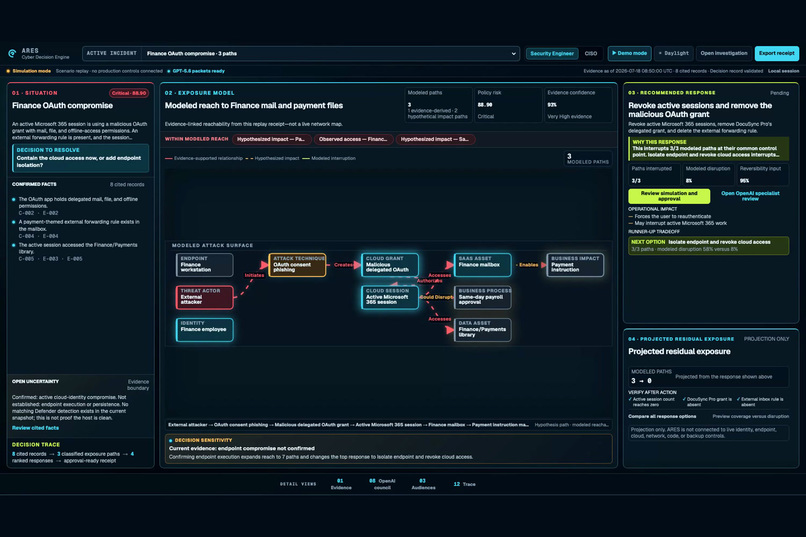Select the Hypothesized impact — Sa... chip
Viewport: 806px width, 537px height.
pyautogui.click(x=435, y=139)
